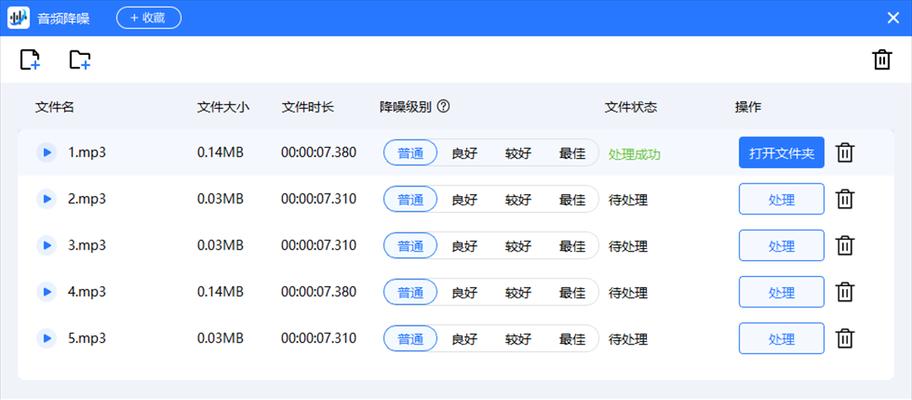Delete 4.mp3 using its trash icon
Viewport: 912px width, 400px height.
coord(845,292)
